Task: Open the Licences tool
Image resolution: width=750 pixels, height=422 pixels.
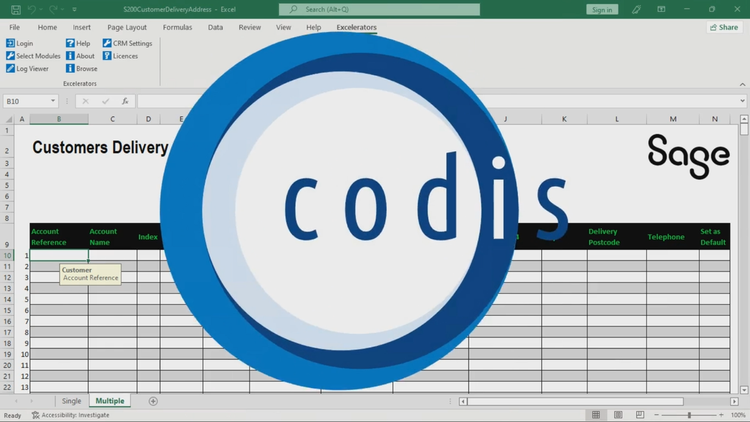Action: coord(120,56)
